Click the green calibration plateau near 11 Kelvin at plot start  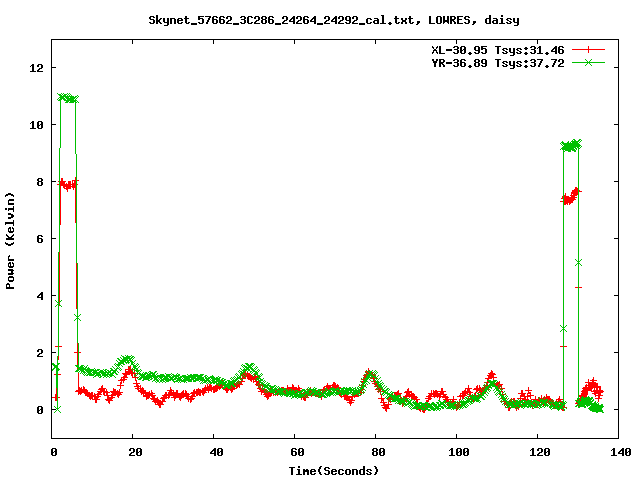pyautogui.click(x=68, y=98)
